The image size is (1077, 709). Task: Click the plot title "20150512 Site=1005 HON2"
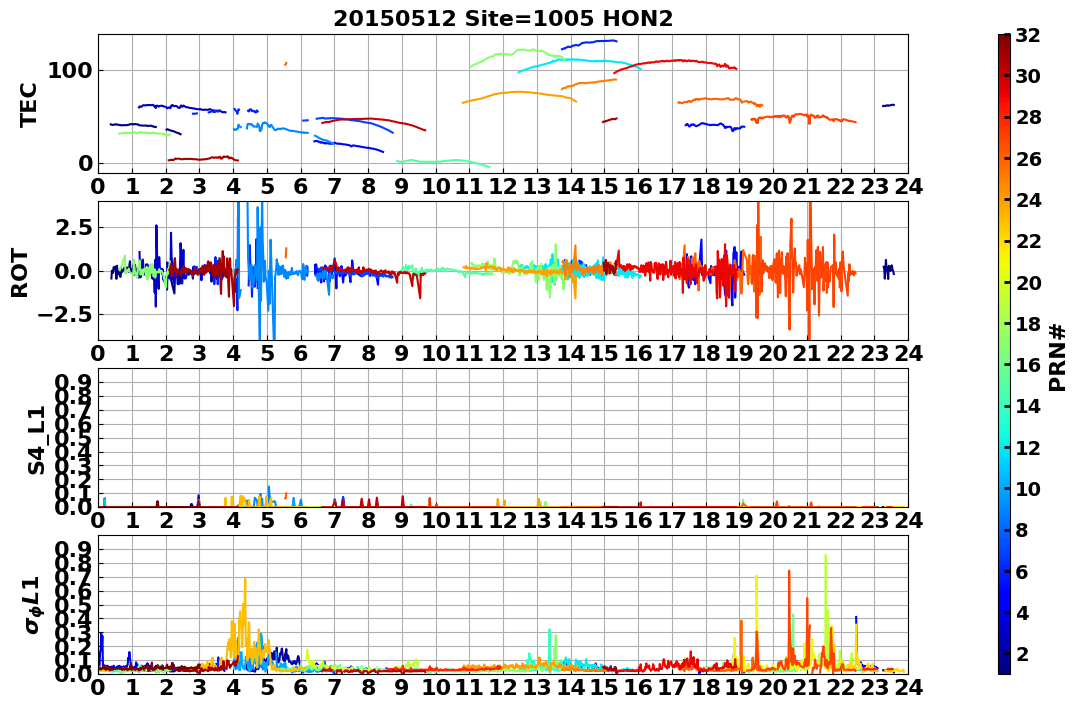(x=503, y=19)
